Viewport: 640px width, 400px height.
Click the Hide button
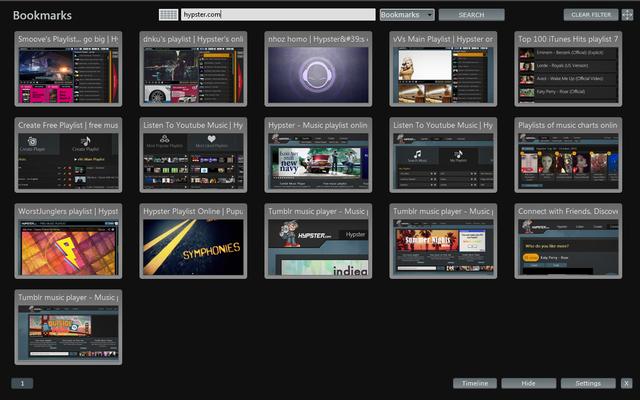coord(529,383)
